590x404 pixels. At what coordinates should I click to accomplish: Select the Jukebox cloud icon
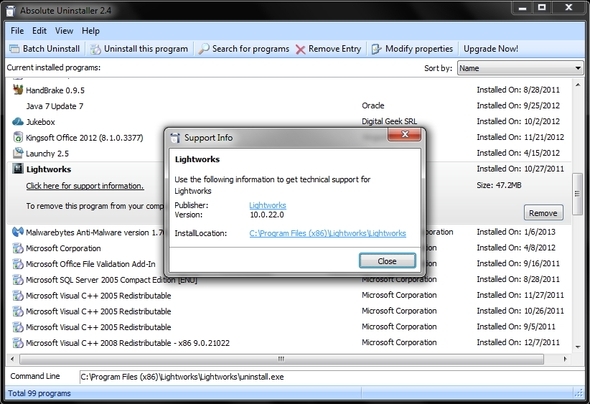18,122
